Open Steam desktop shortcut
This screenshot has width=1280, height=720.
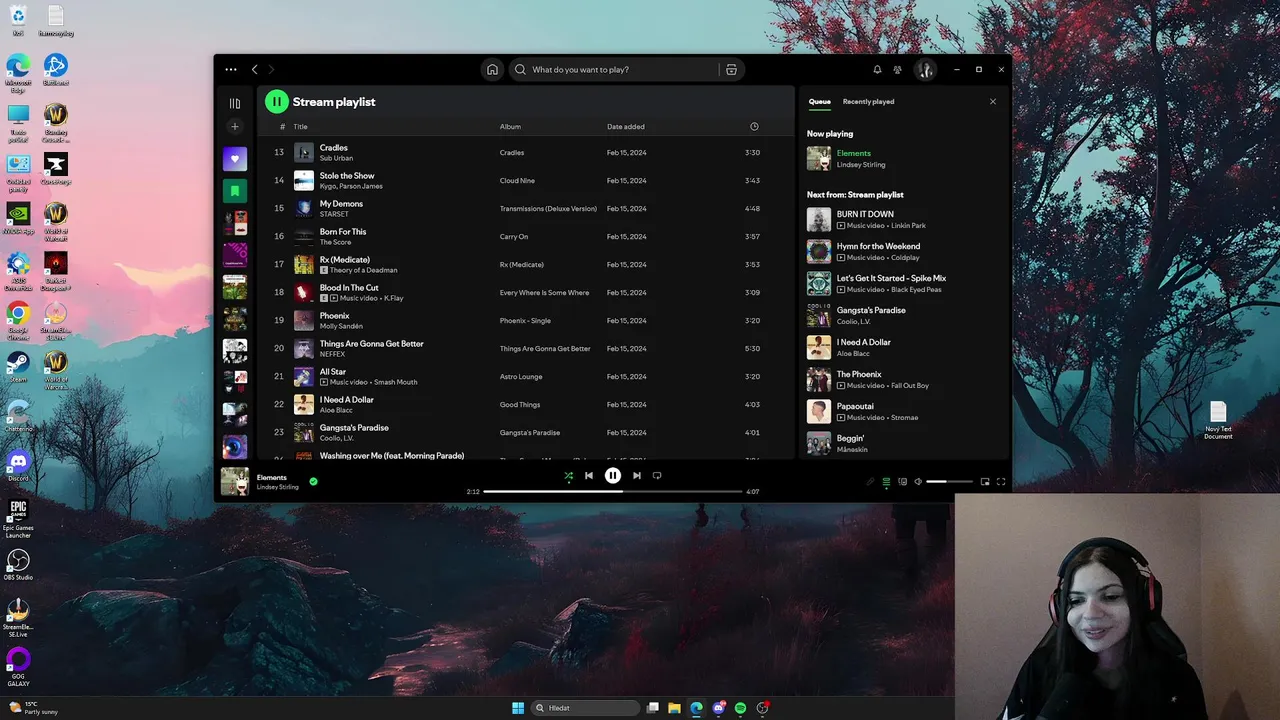[x=18, y=366]
